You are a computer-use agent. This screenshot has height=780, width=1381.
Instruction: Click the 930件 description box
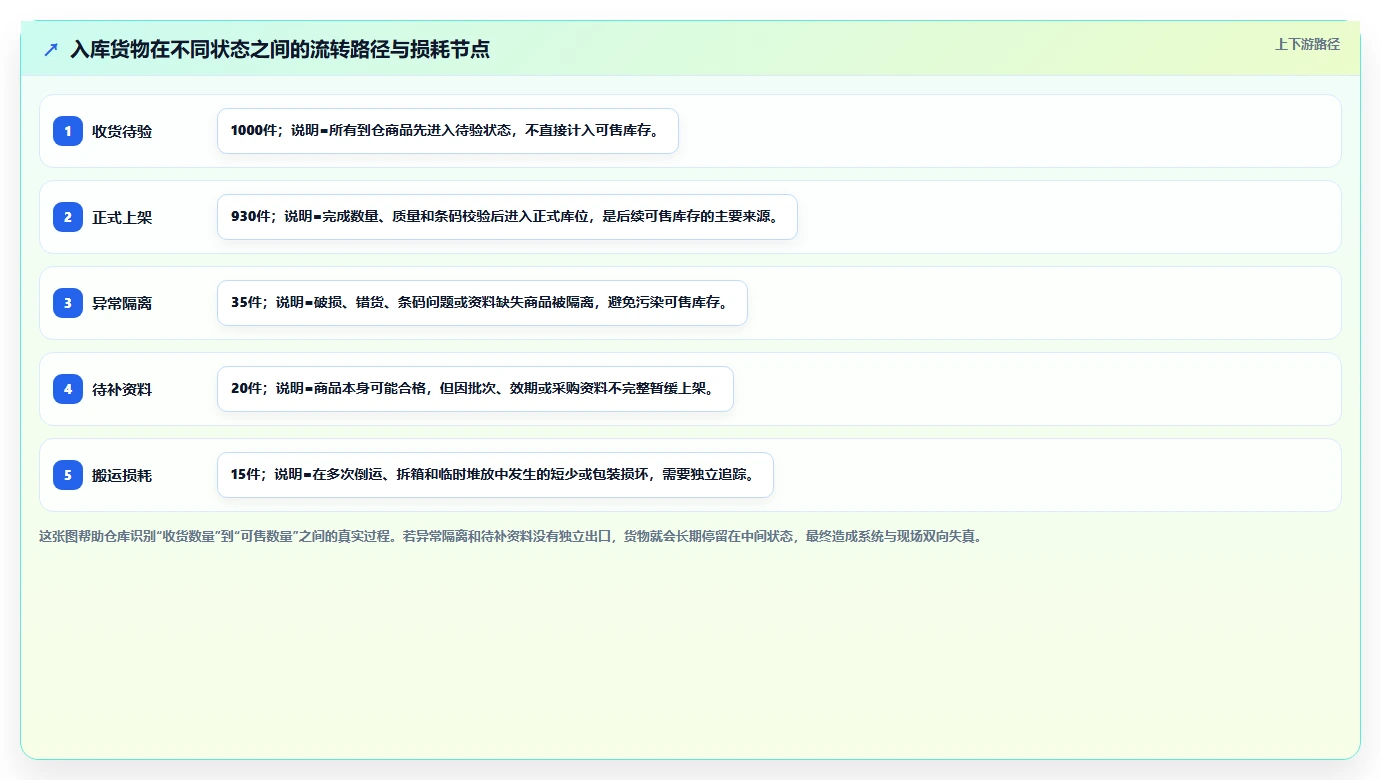(x=507, y=217)
